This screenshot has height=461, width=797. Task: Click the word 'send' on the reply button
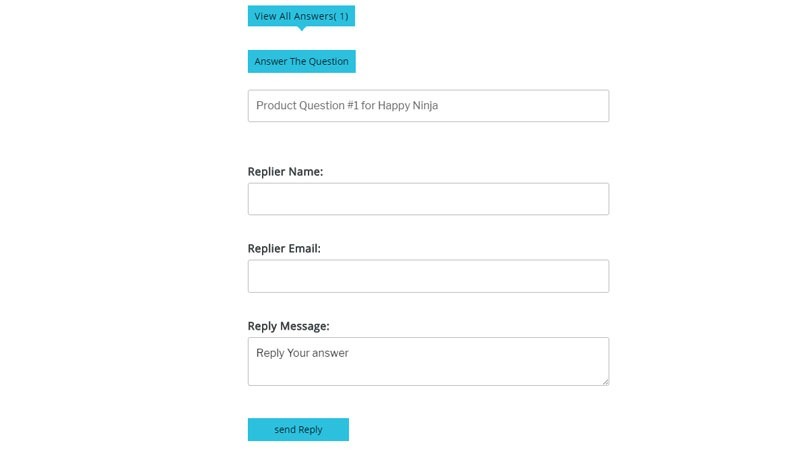(285, 429)
